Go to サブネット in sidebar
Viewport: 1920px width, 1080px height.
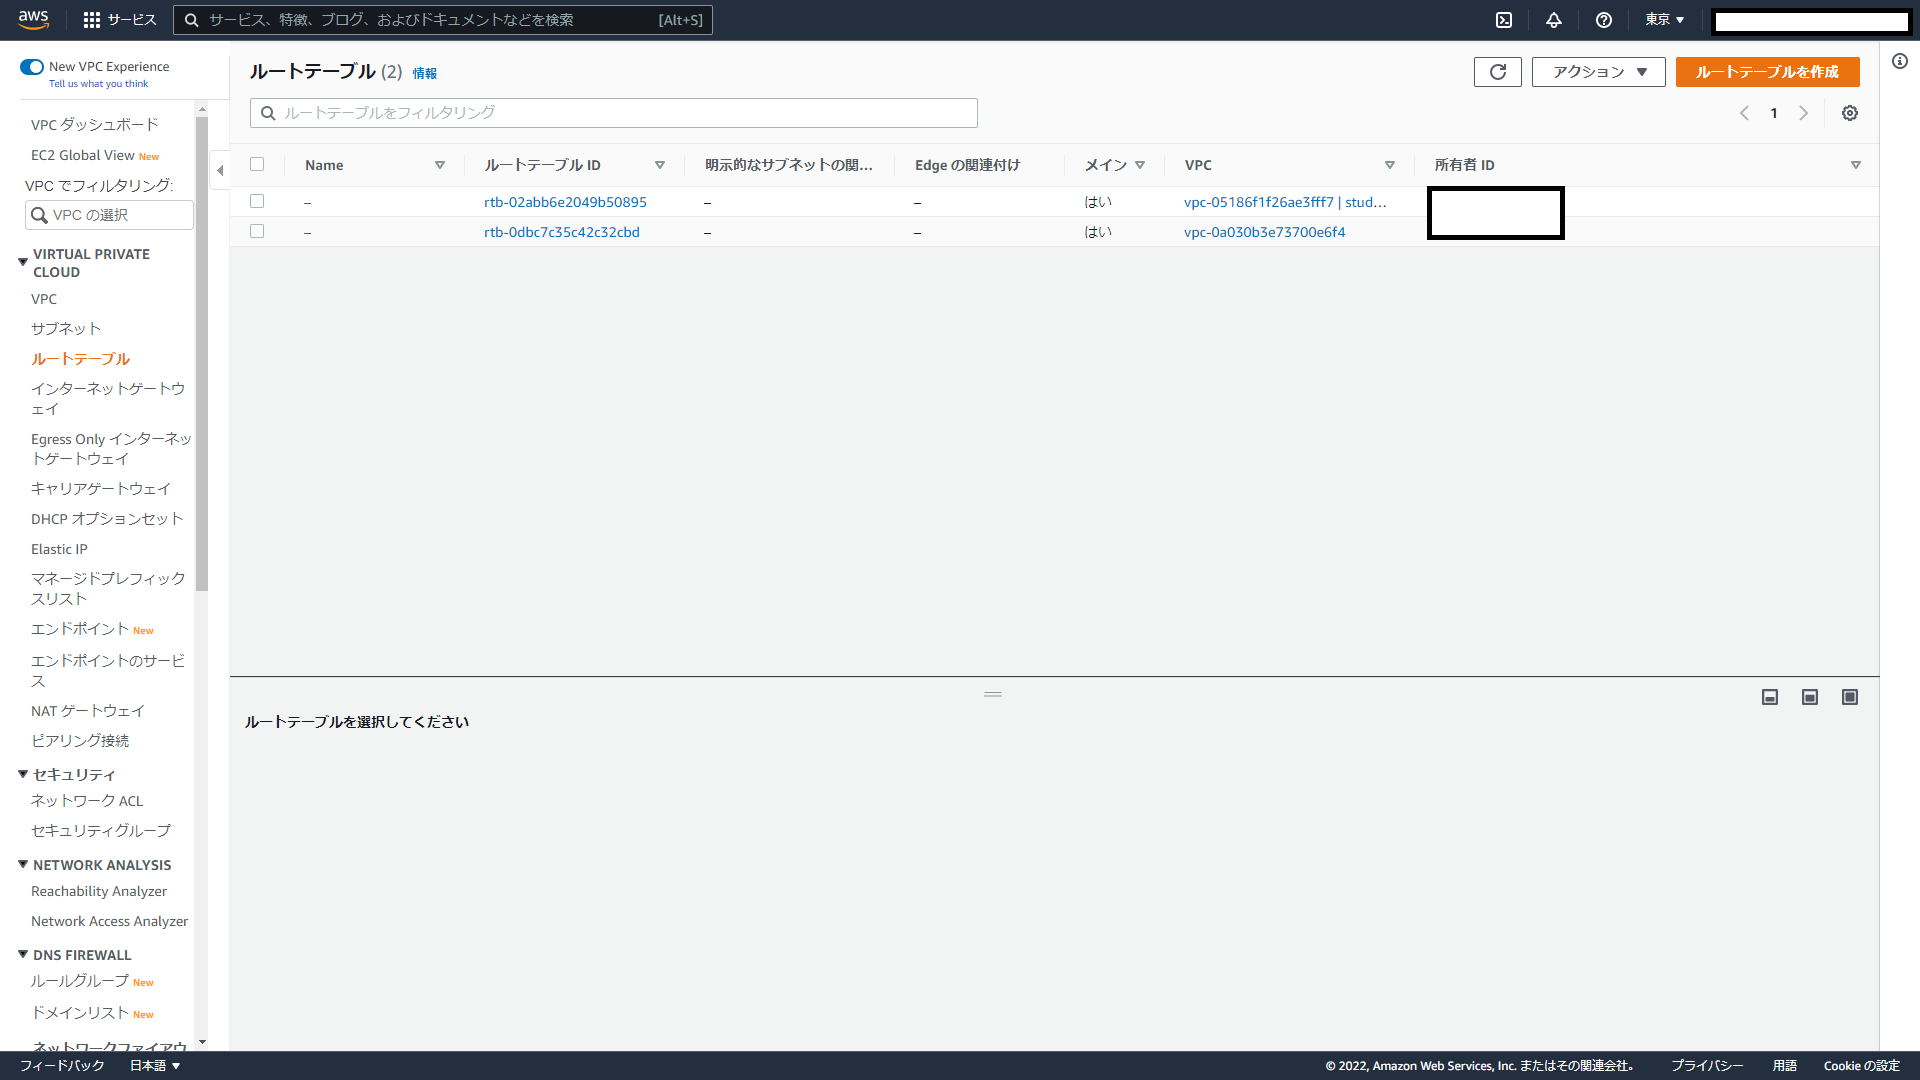[x=66, y=329]
